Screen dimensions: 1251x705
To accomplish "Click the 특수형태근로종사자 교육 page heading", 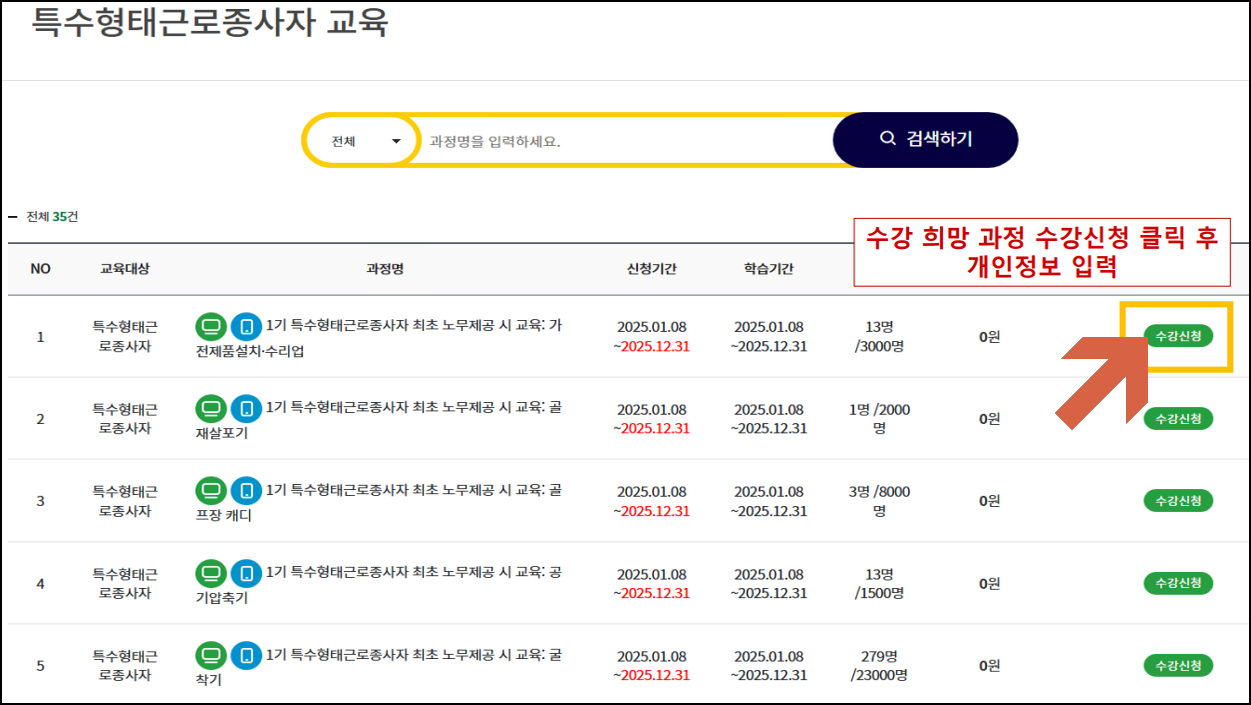I will [210, 22].
